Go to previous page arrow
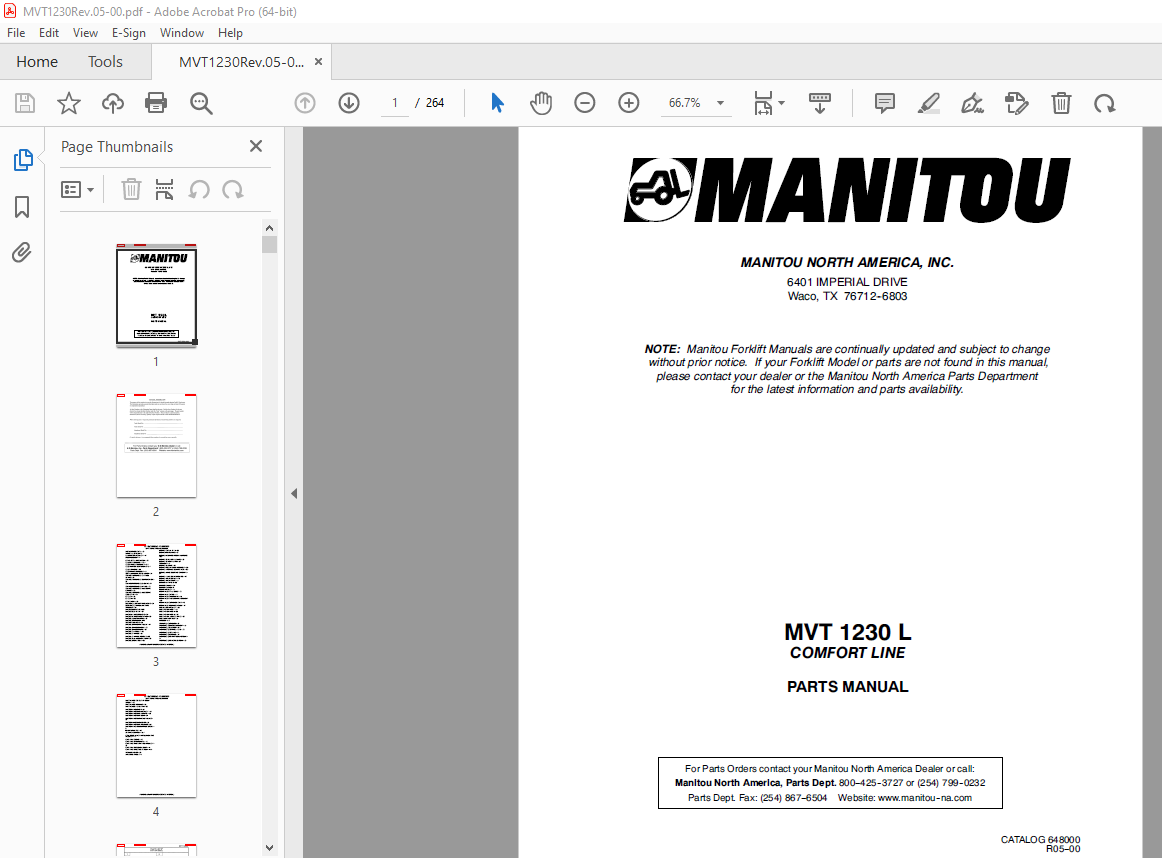Screen dimensions: 1162x858 pyautogui.click(x=305, y=103)
